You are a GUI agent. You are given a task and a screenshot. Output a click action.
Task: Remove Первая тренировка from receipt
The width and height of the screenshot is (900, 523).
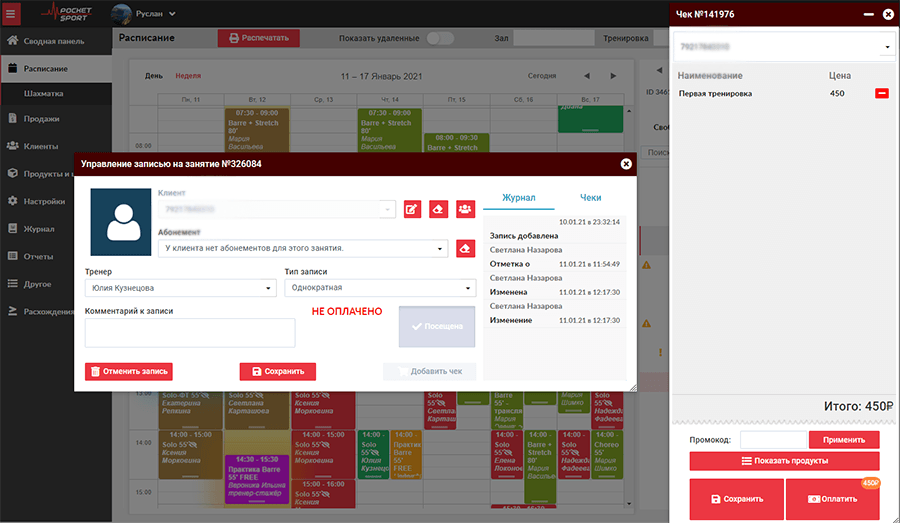pyautogui.click(x=882, y=94)
